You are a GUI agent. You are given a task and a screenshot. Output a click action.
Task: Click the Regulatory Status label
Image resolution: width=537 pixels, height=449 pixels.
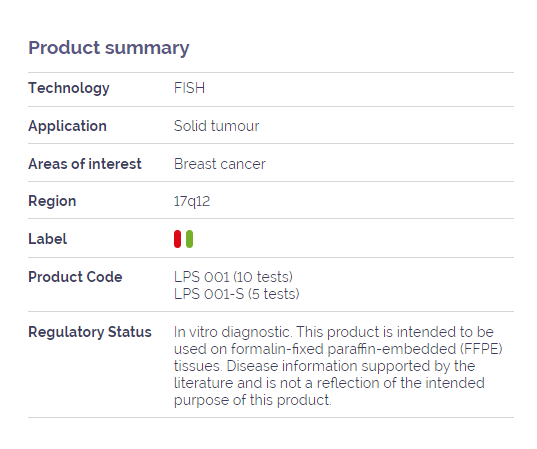coord(90,332)
